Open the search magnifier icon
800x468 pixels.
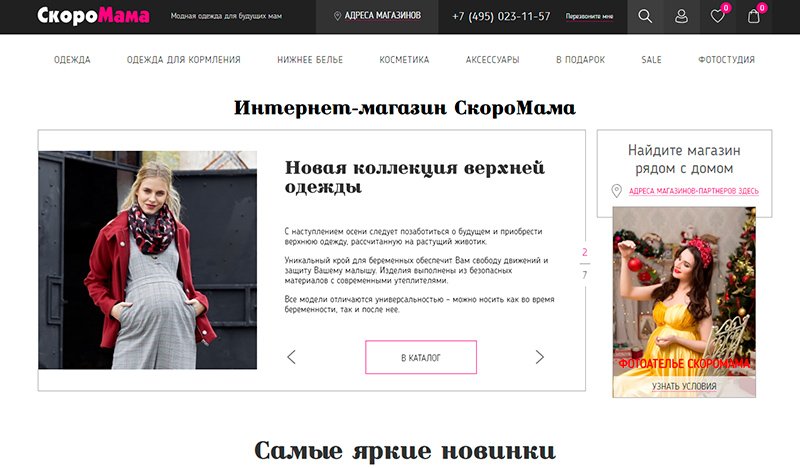[x=645, y=16]
